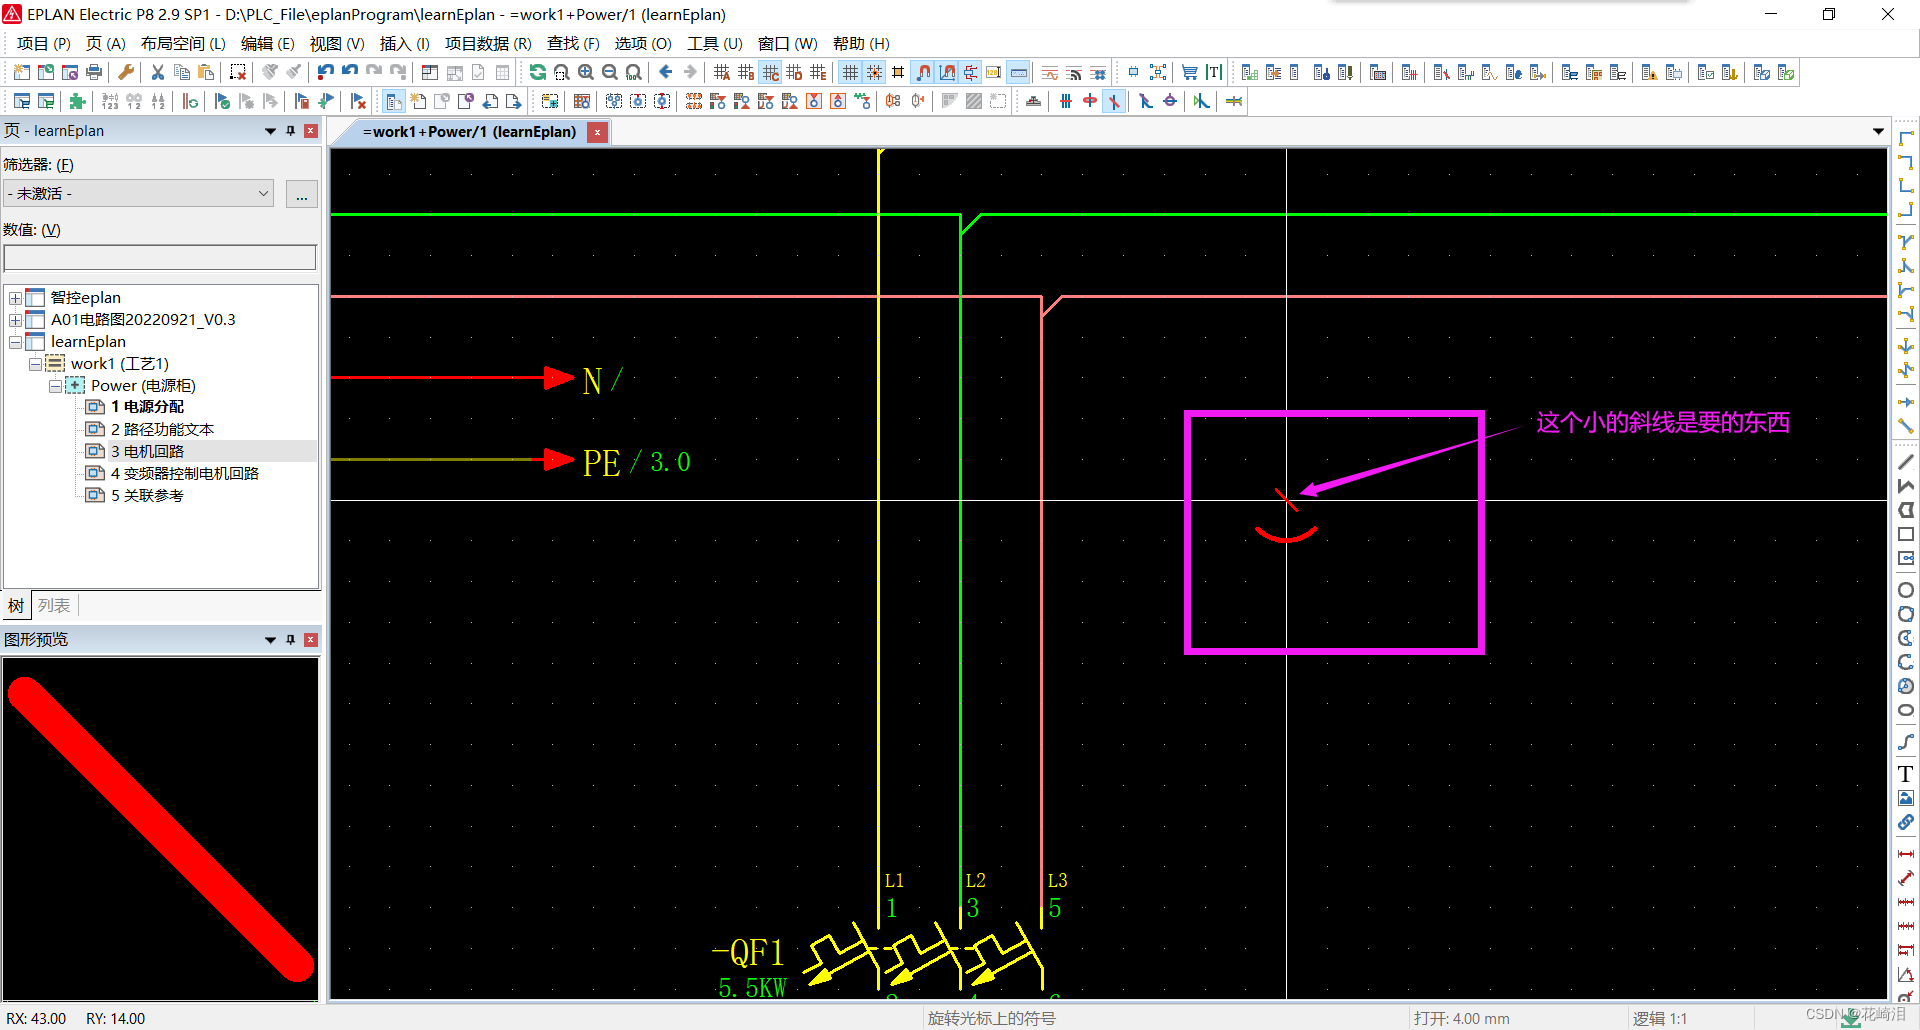1920x1030 pixels.
Task: Select the Ellipse tool on right toolbar
Action: coord(1906,710)
